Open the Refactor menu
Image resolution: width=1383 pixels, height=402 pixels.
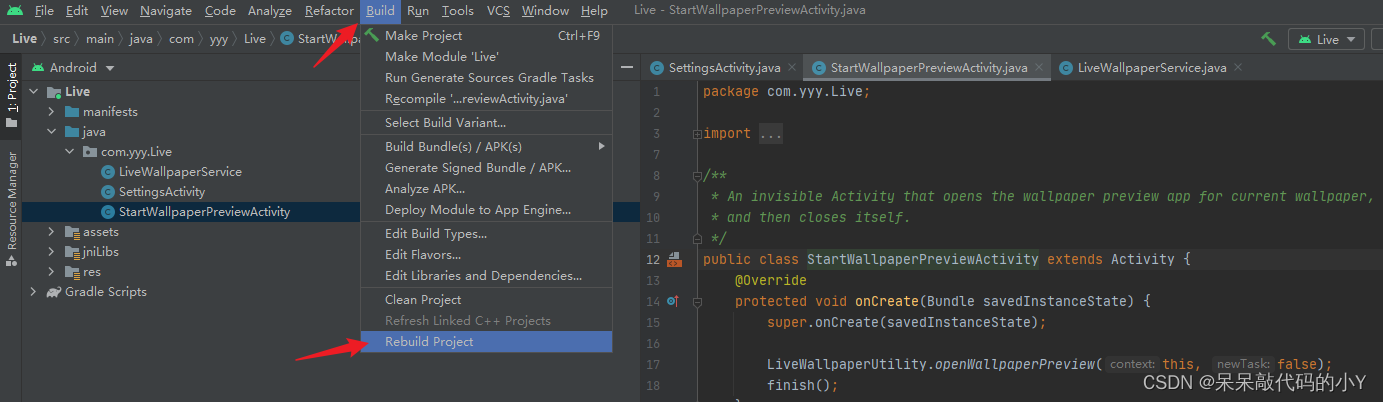(x=328, y=11)
